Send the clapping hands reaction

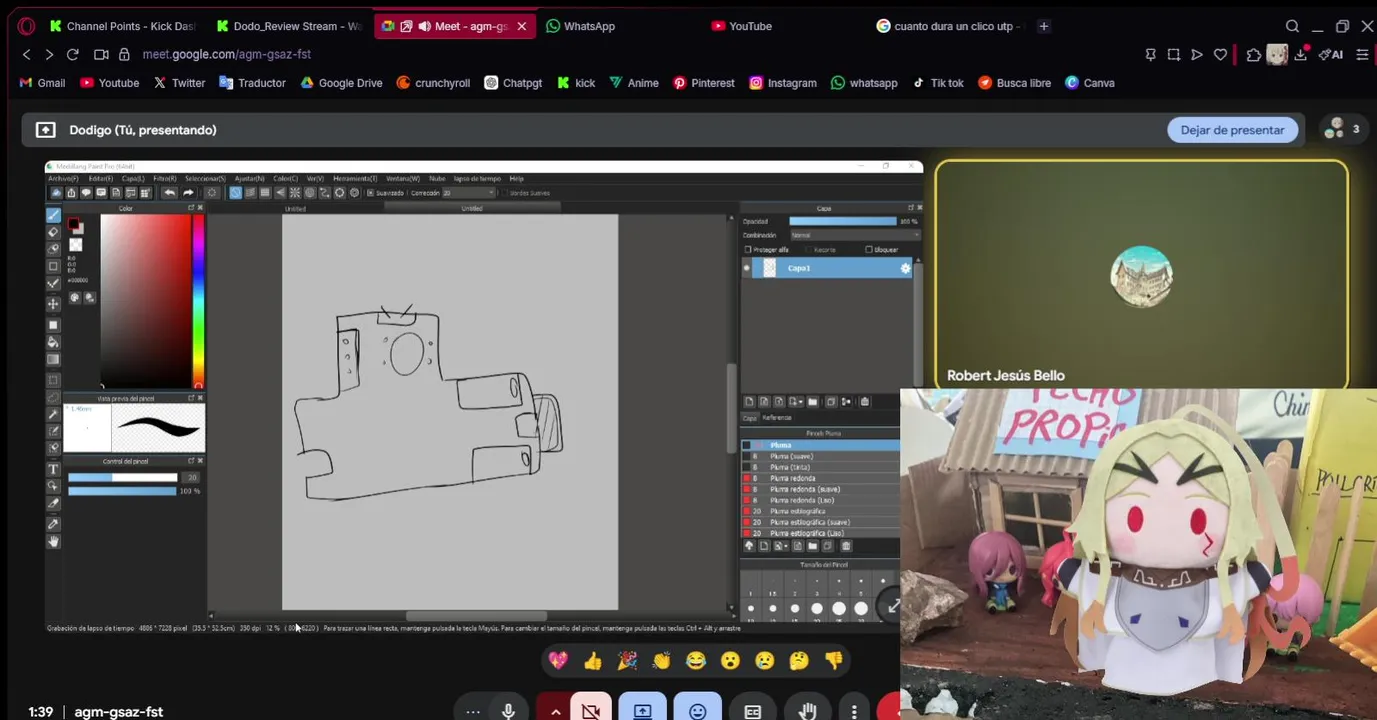pyautogui.click(x=661, y=660)
